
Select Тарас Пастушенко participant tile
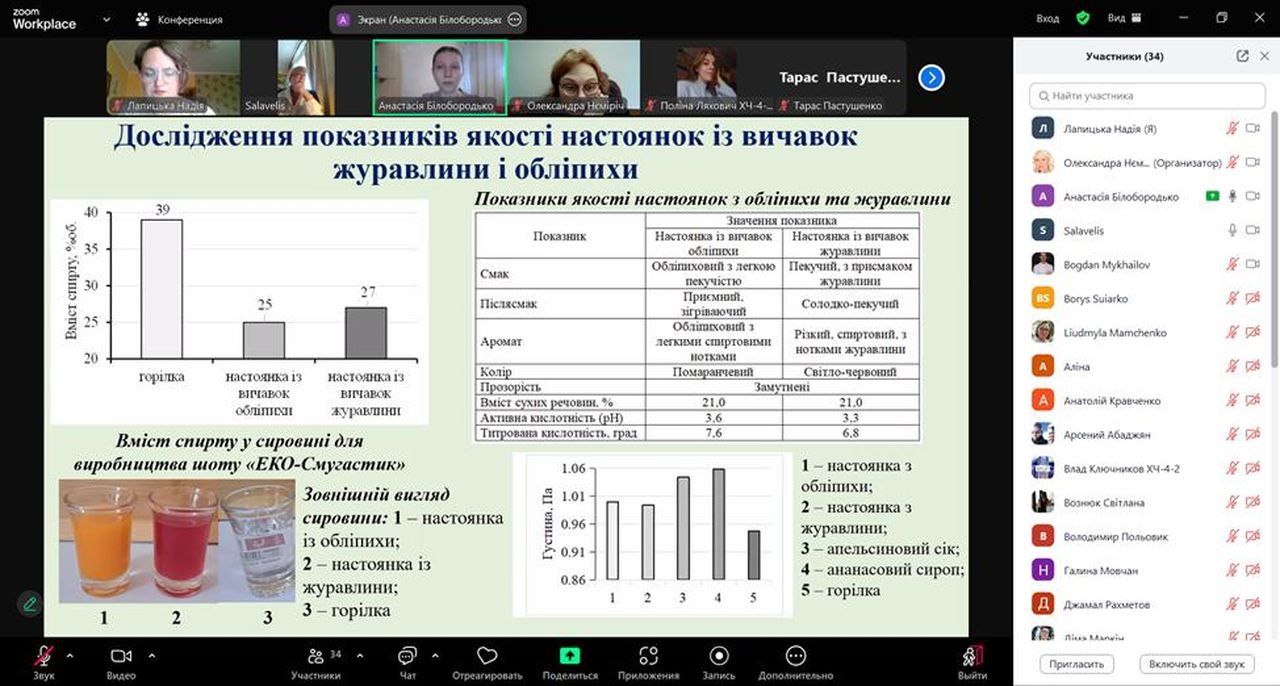pos(840,77)
